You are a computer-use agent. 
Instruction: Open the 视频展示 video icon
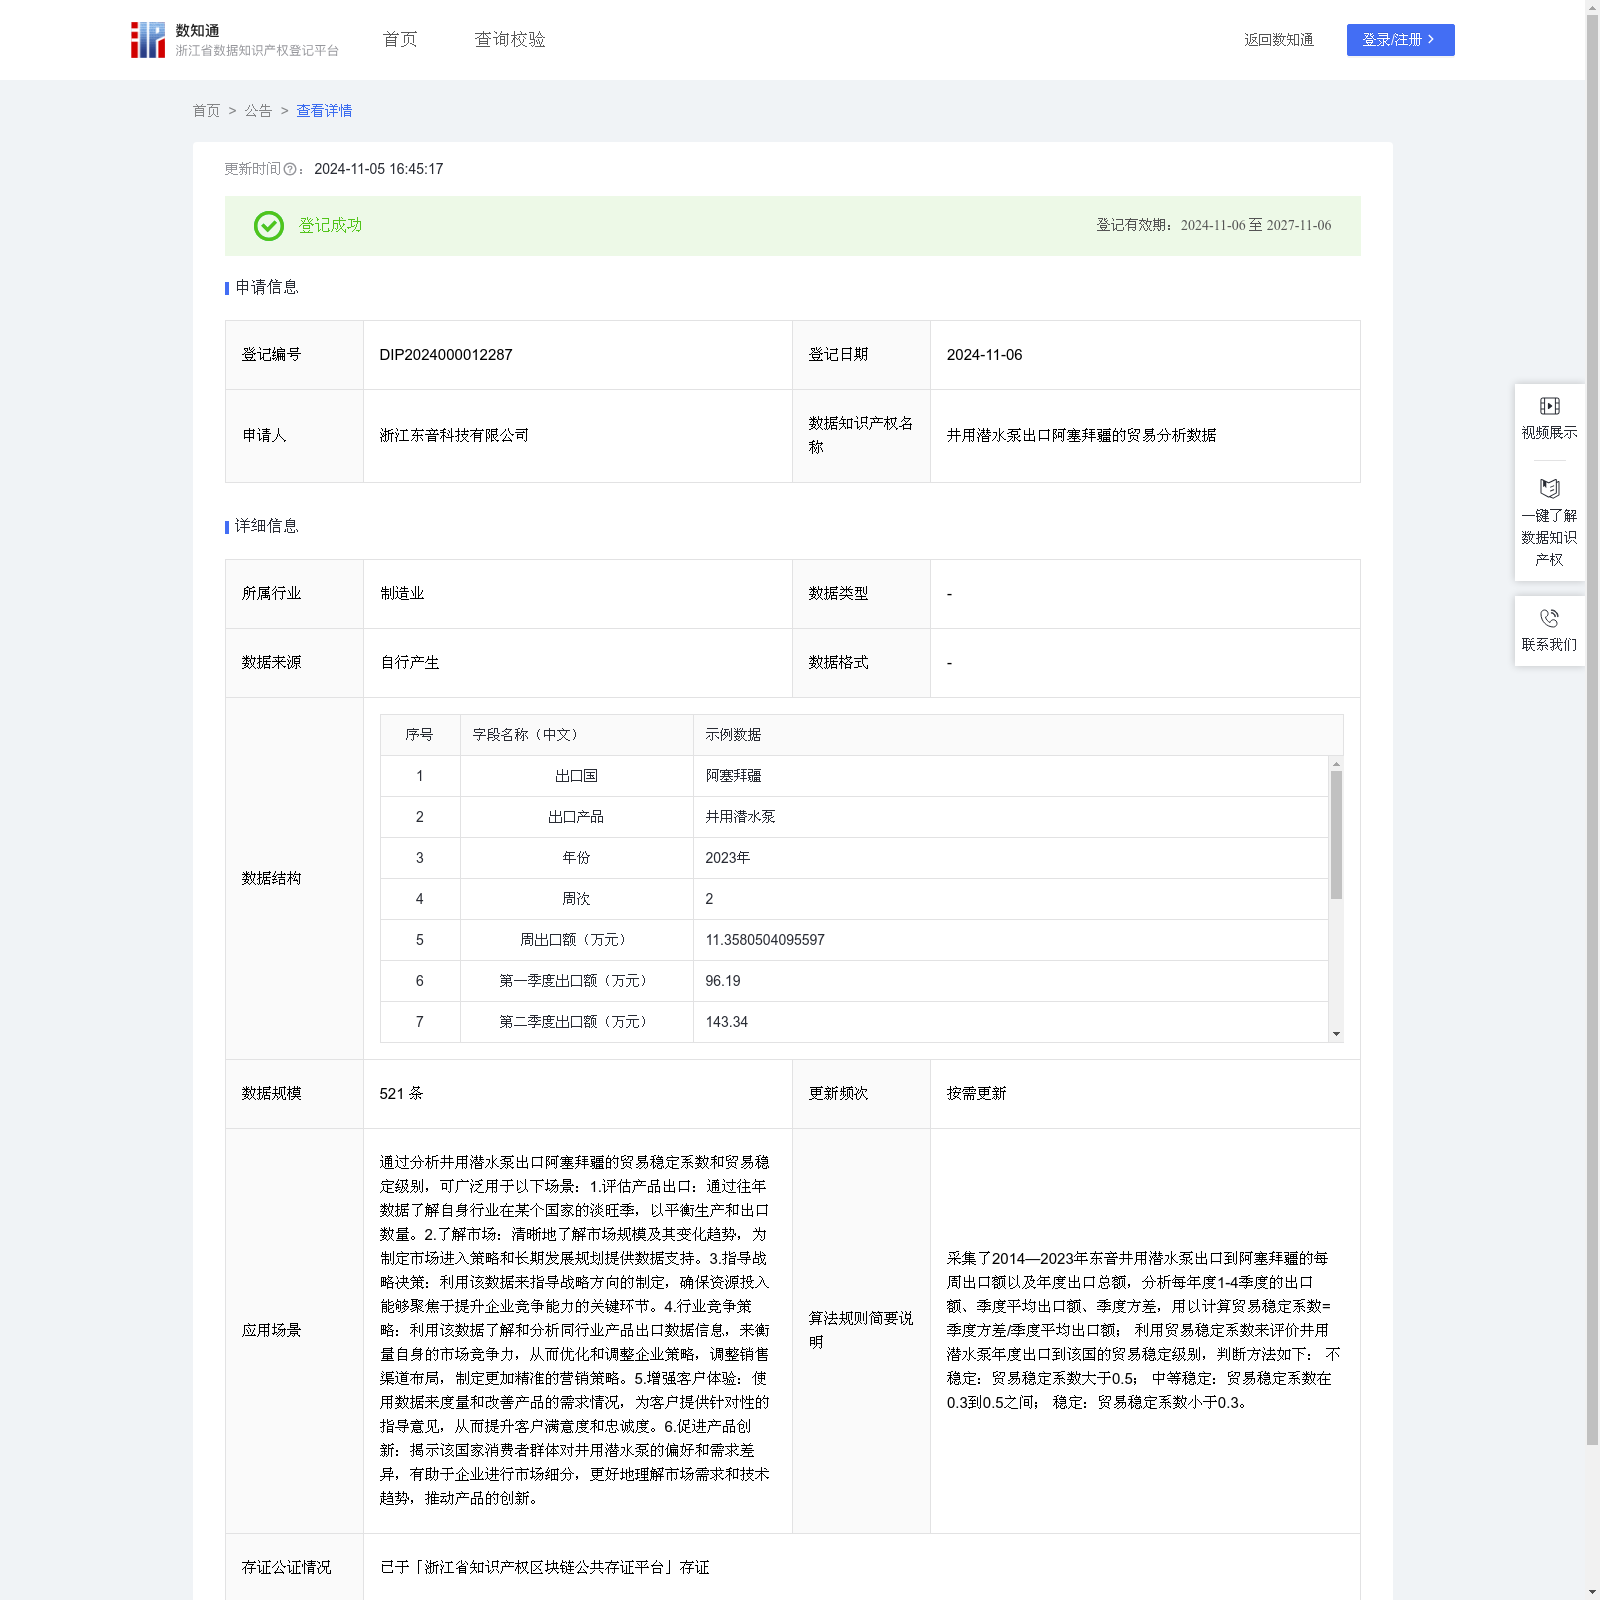[1549, 406]
